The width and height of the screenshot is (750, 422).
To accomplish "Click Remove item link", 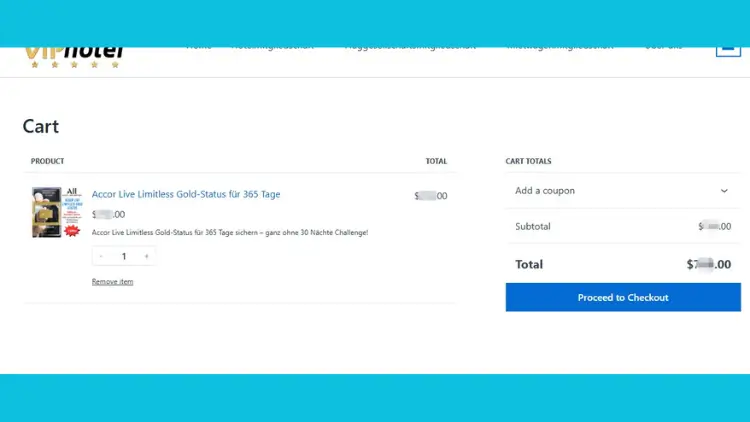I will pos(112,282).
